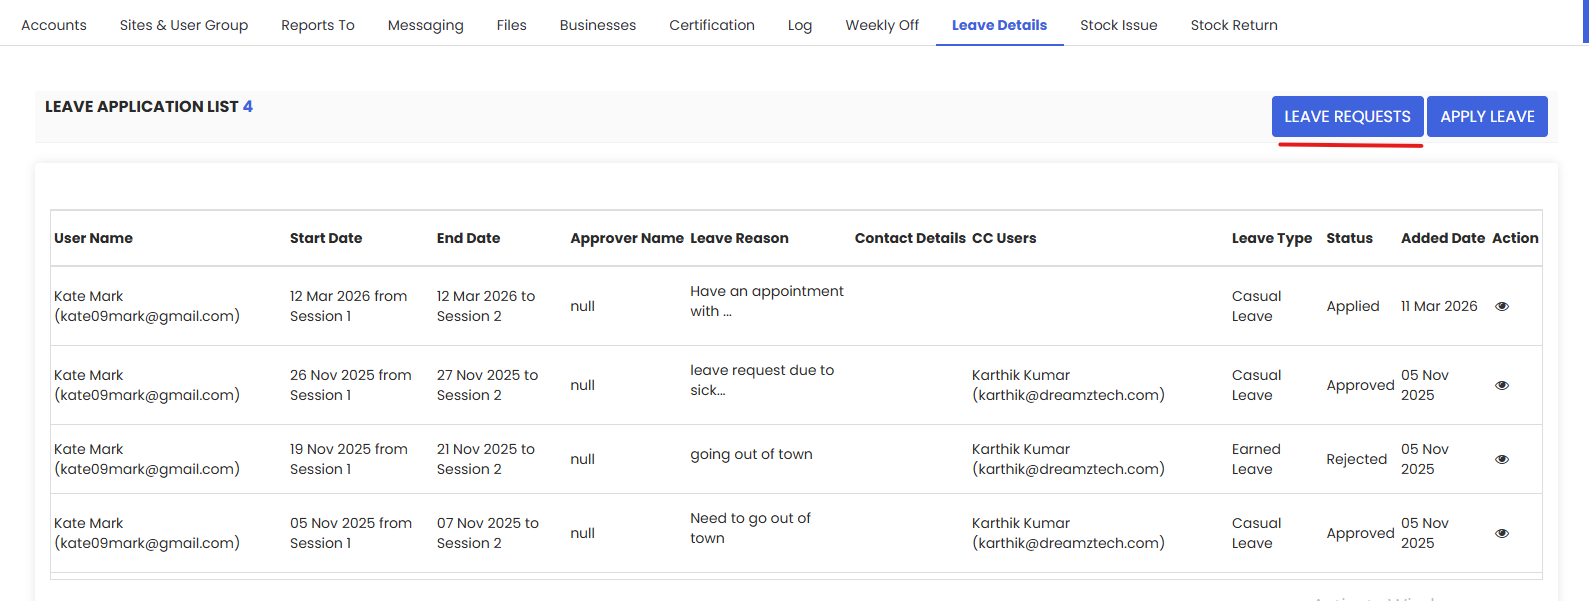This screenshot has width=1589, height=601.
Task: Click the '26 Nov 2025 from Session 1' cell
Action: pos(351,385)
